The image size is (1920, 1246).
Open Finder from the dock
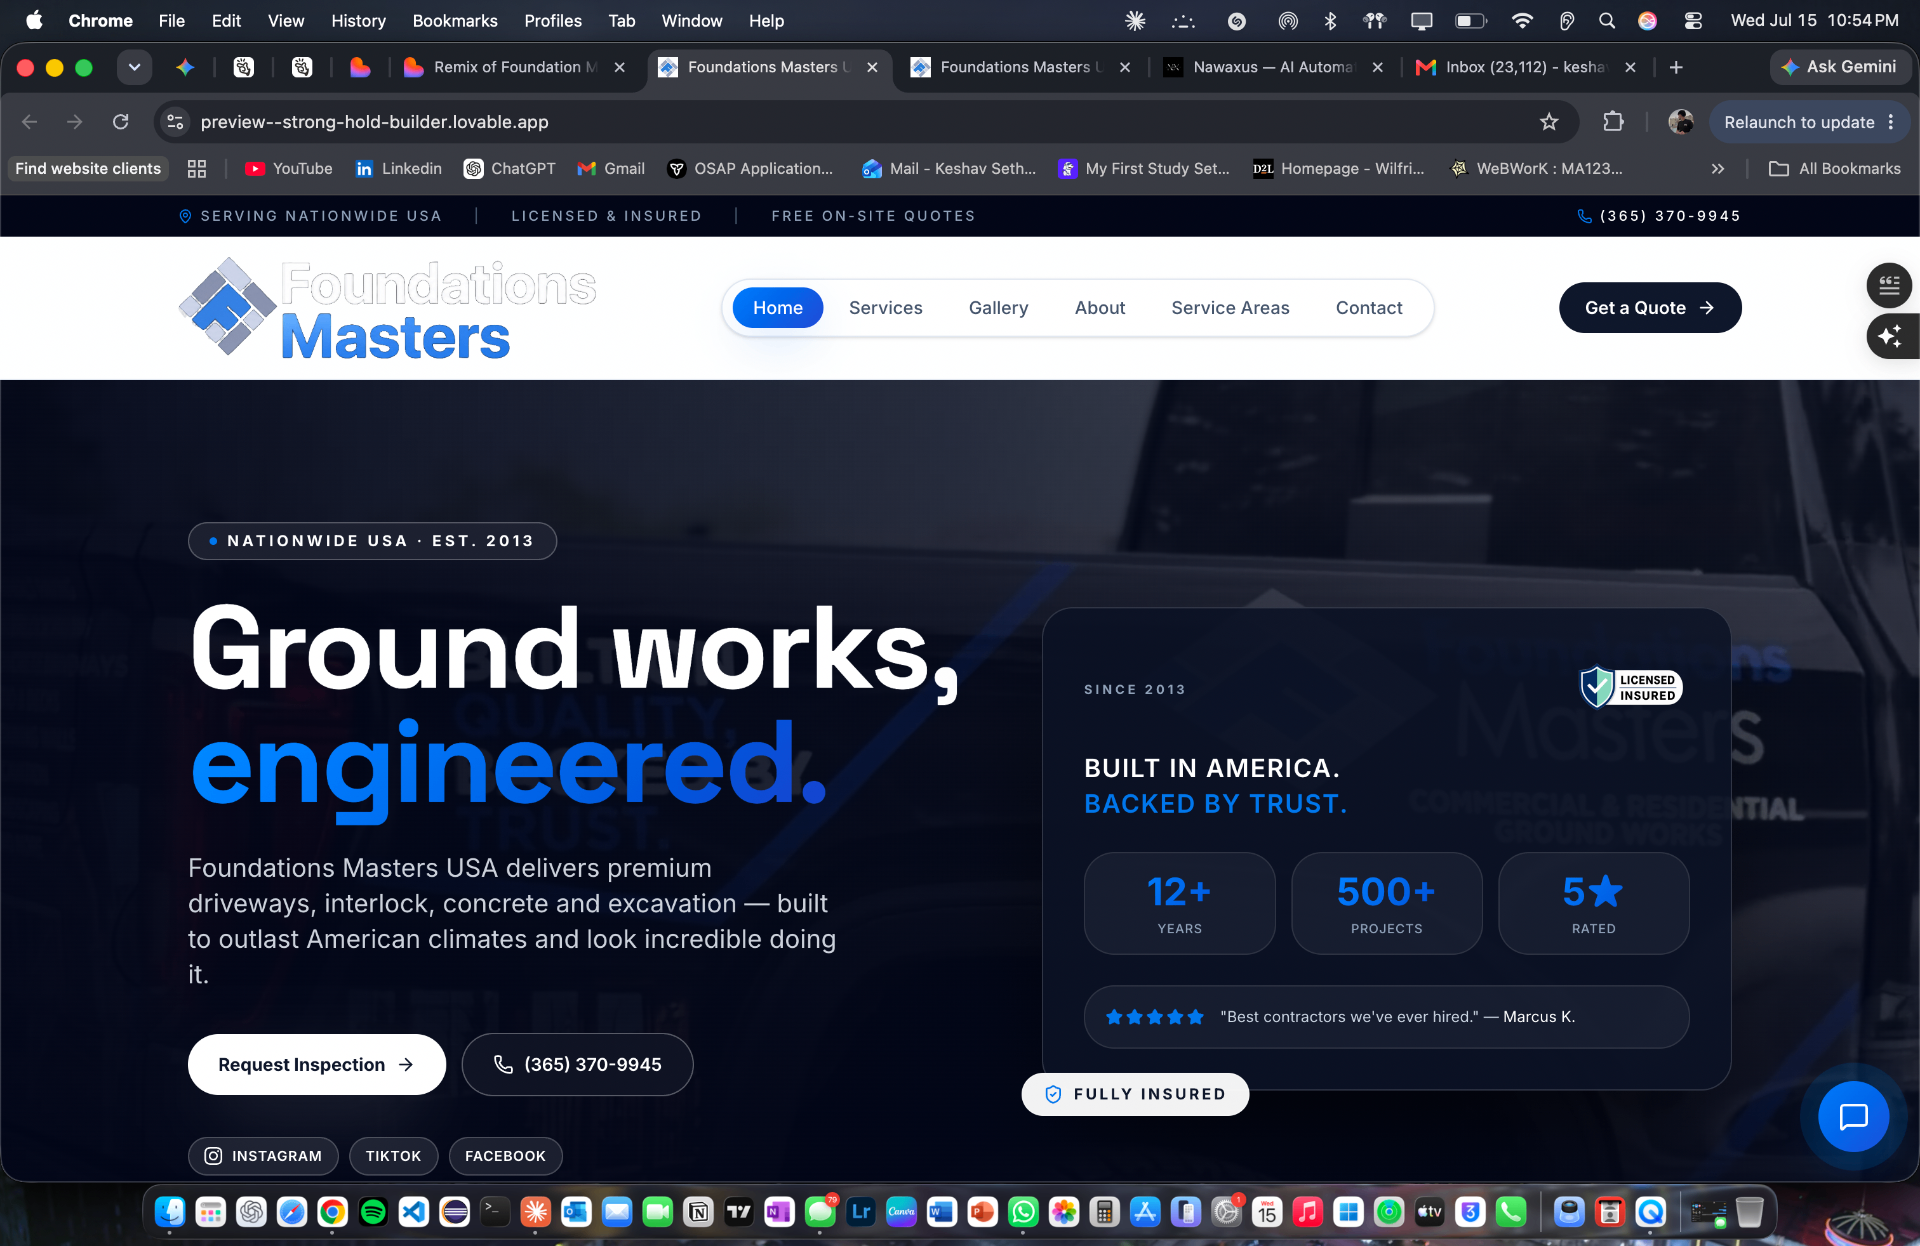pyautogui.click(x=170, y=1212)
